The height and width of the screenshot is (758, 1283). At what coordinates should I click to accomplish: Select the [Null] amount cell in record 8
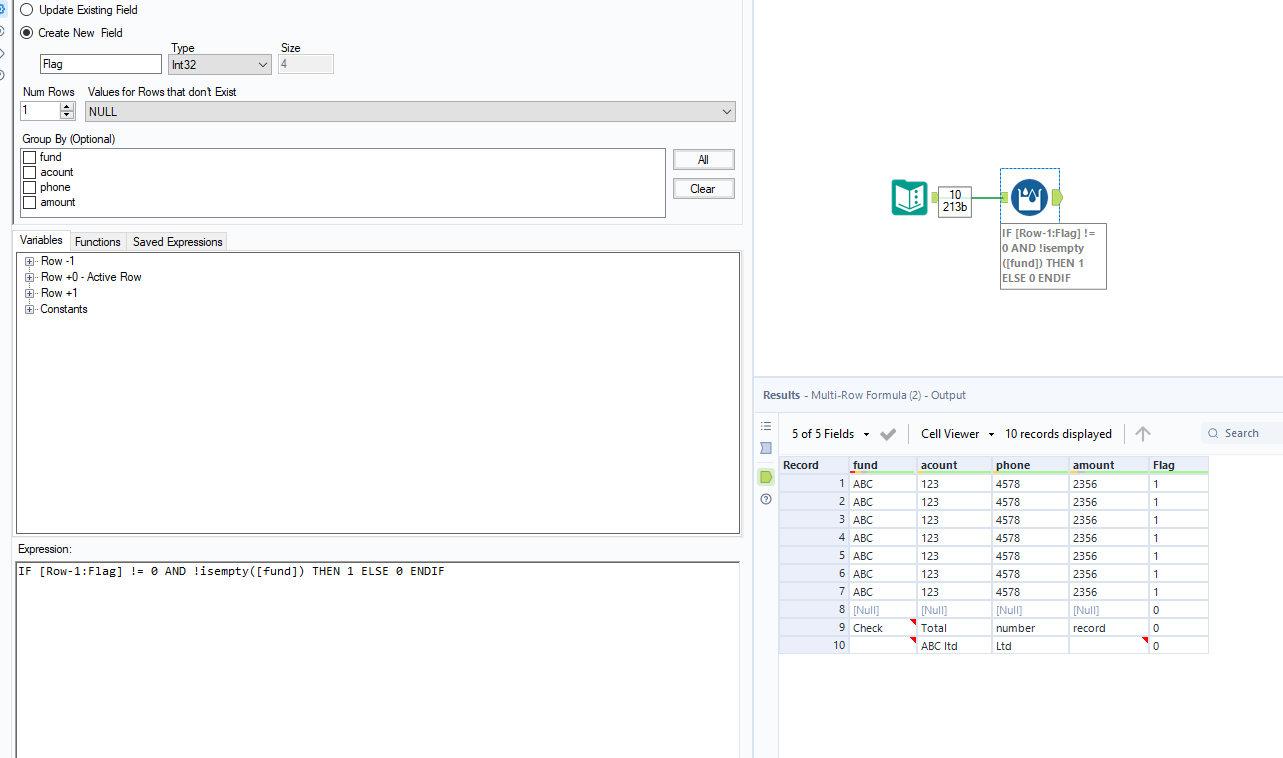[x=1109, y=610]
